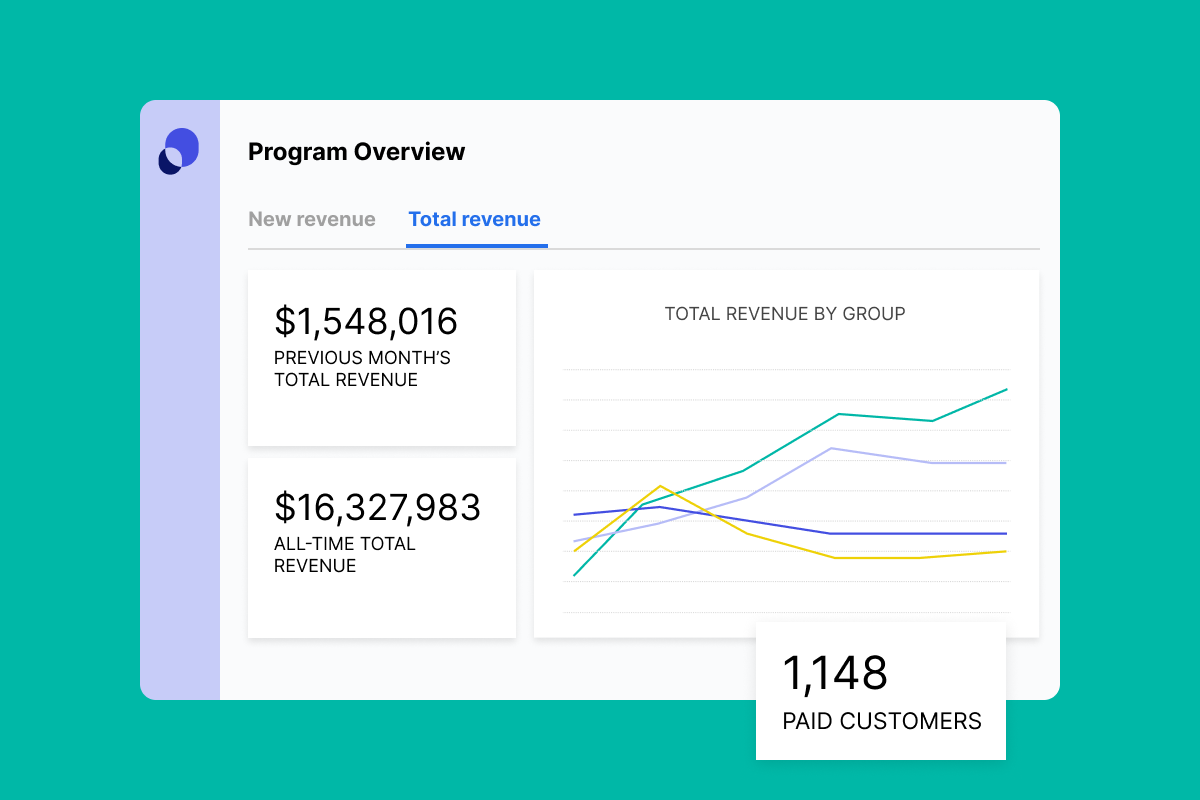Select the lavender group line peak
The height and width of the screenshot is (800, 1200).
(832, 449)
